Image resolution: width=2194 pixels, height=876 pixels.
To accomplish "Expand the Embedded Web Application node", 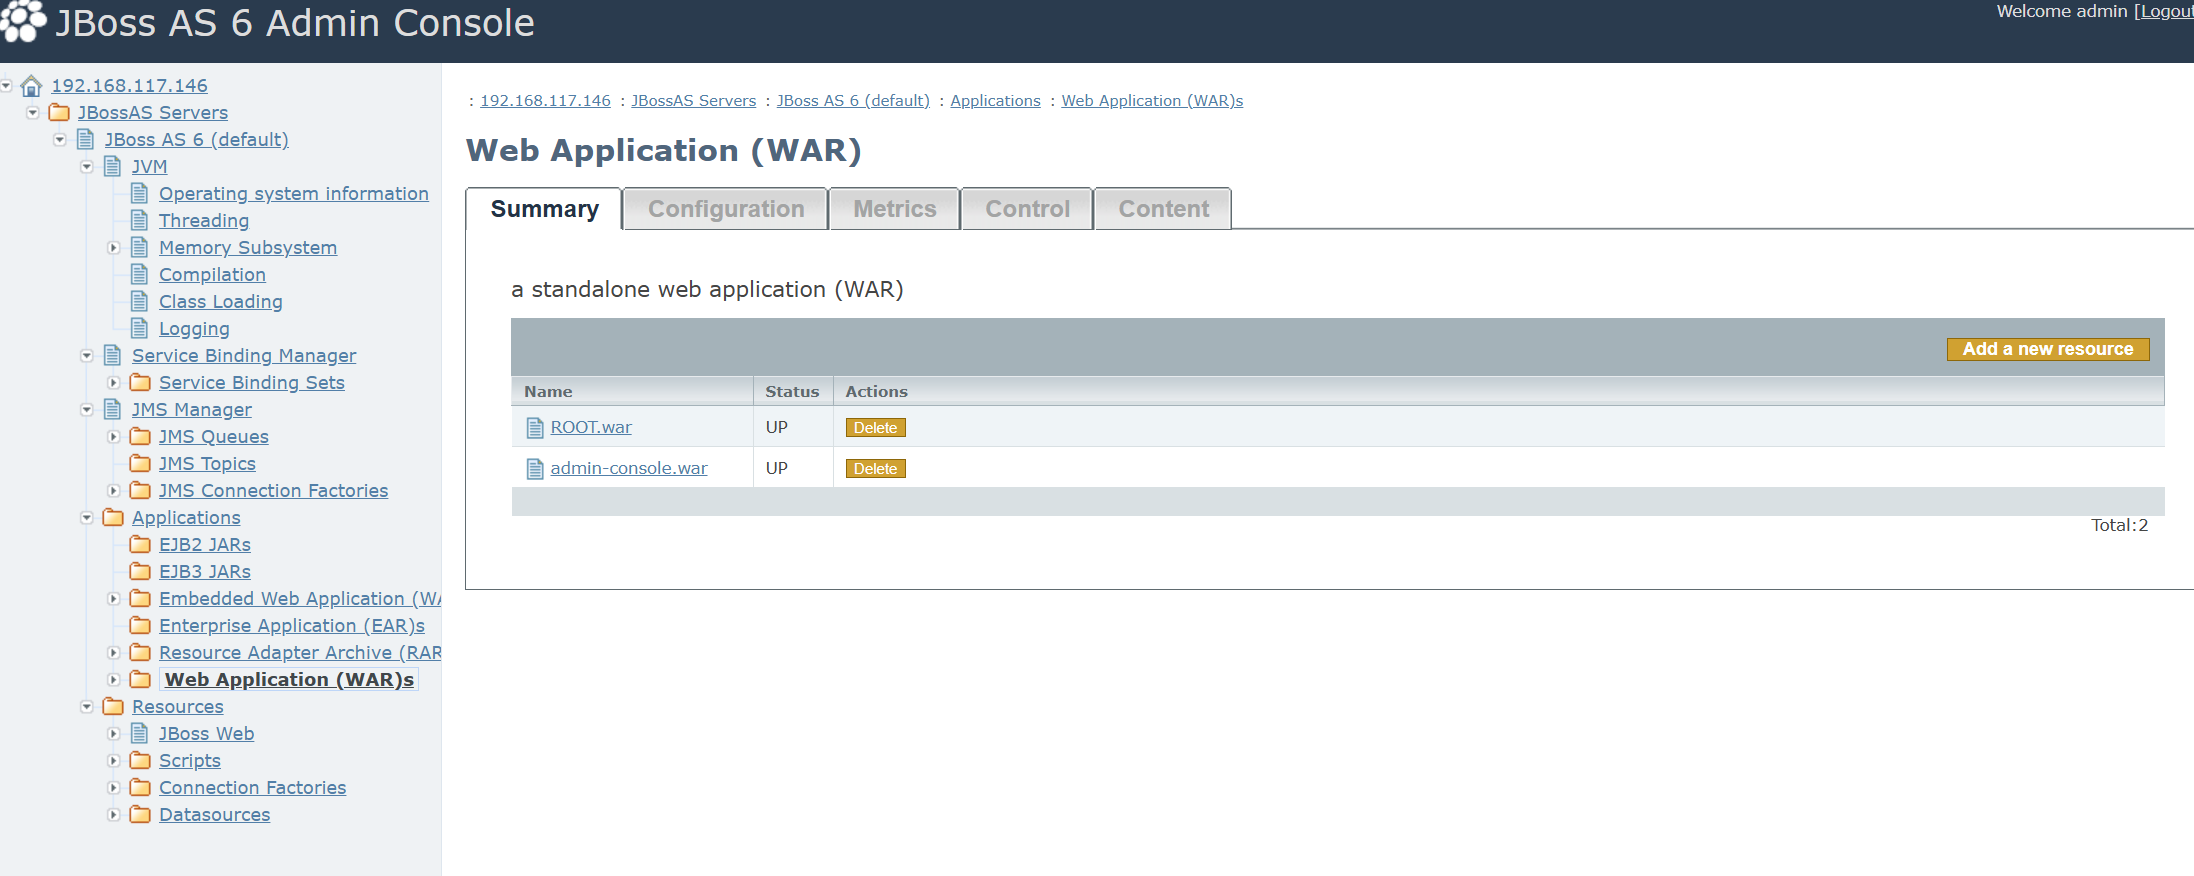I will tap(114, 599).
